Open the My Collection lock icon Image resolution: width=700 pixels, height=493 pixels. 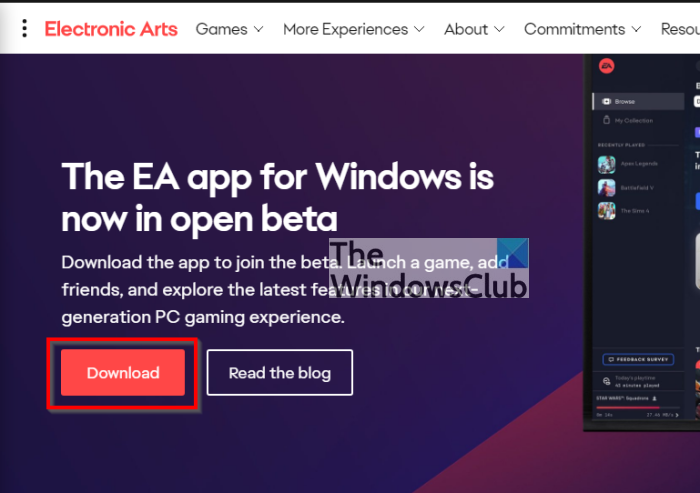(x=606, y=120)
